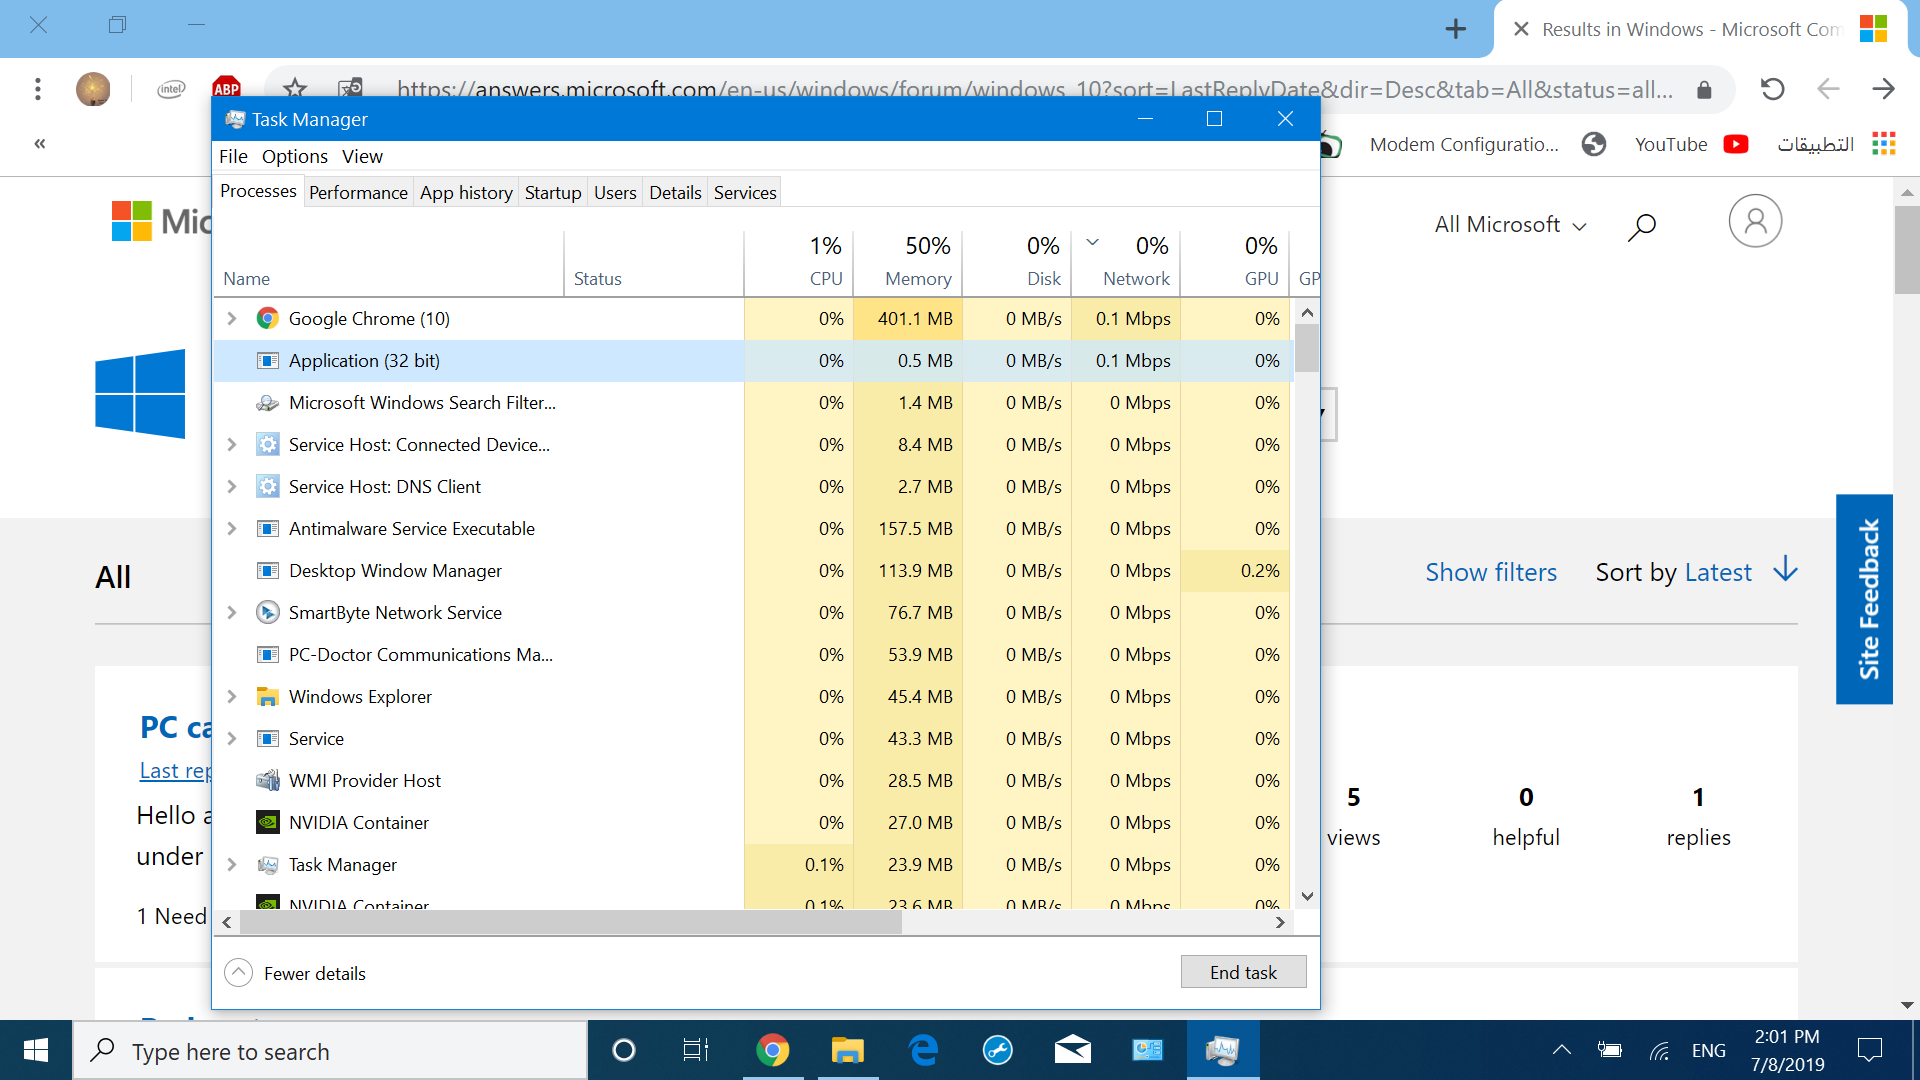Open the View menu in Task Manager
Viewport: 1920px width, 1080px height.
(362, 156)
